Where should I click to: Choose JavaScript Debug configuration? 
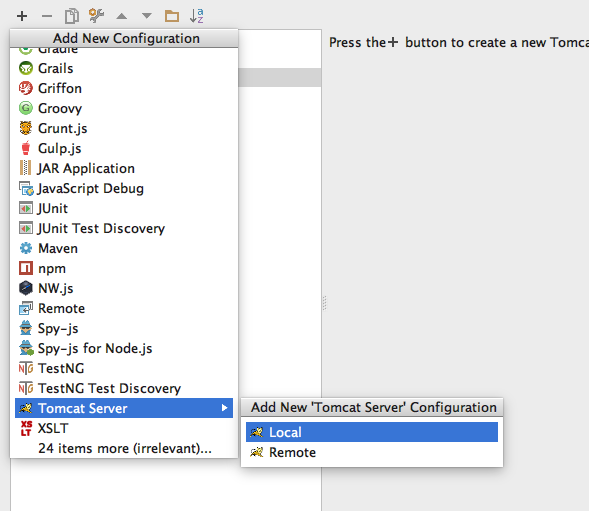click(x=124, y=188)
